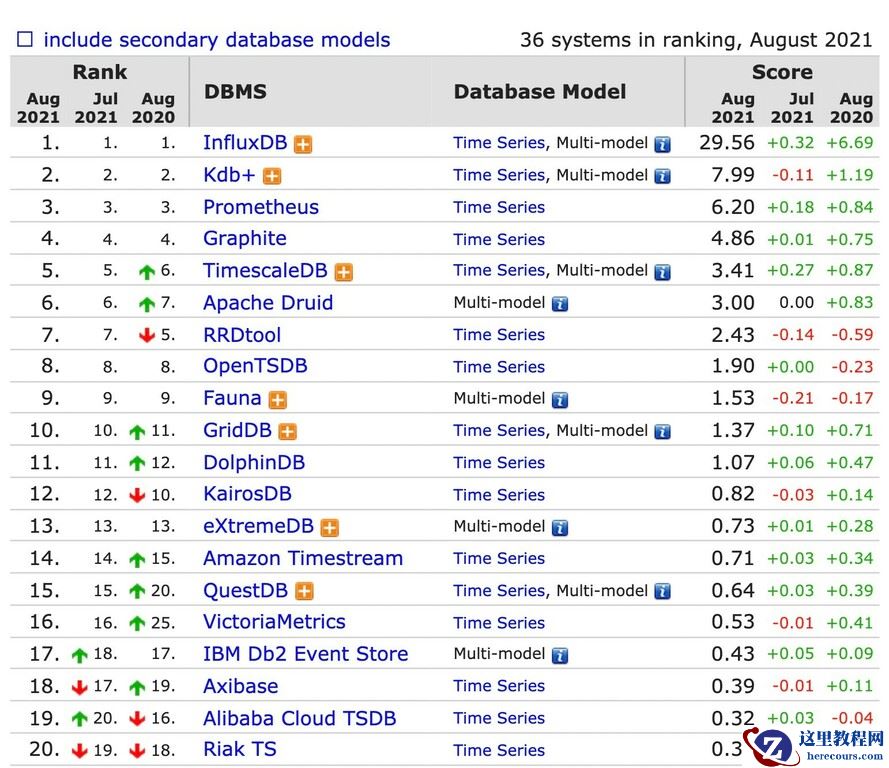Expand TimescaleDB secondary database models
This screenshot has width=889, height=768.
344,270
